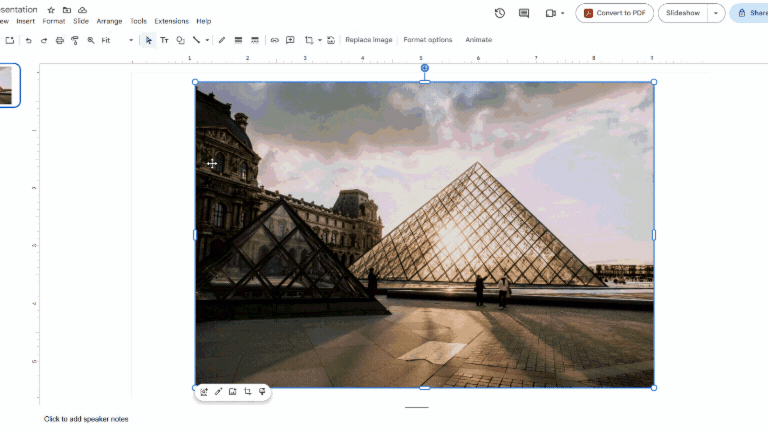Open Format options
The image size is (768, 432).
(x=428, y=40)
